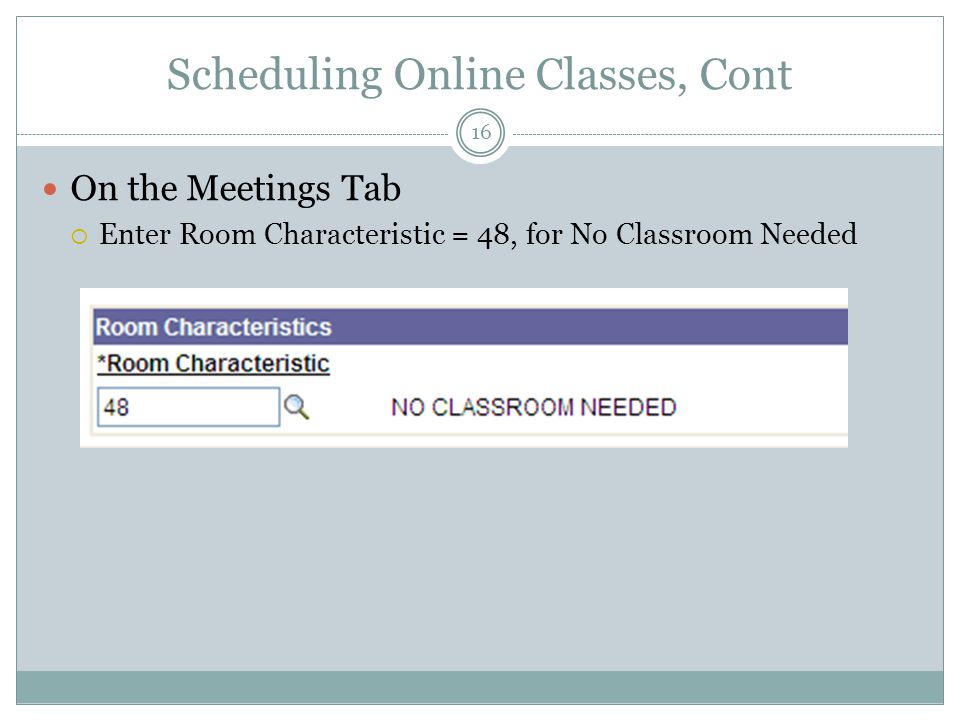Click the teal footer bar of slide
960x720 pixels.
[x=480, y=687]
